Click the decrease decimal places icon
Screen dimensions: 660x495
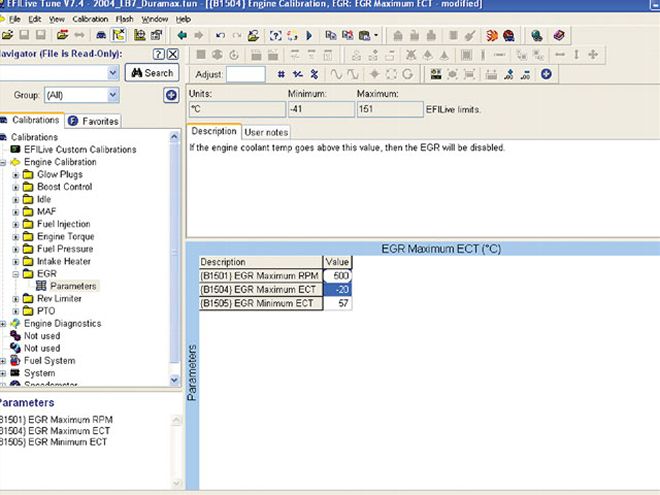pyautogui.click(x=525, y=75)
